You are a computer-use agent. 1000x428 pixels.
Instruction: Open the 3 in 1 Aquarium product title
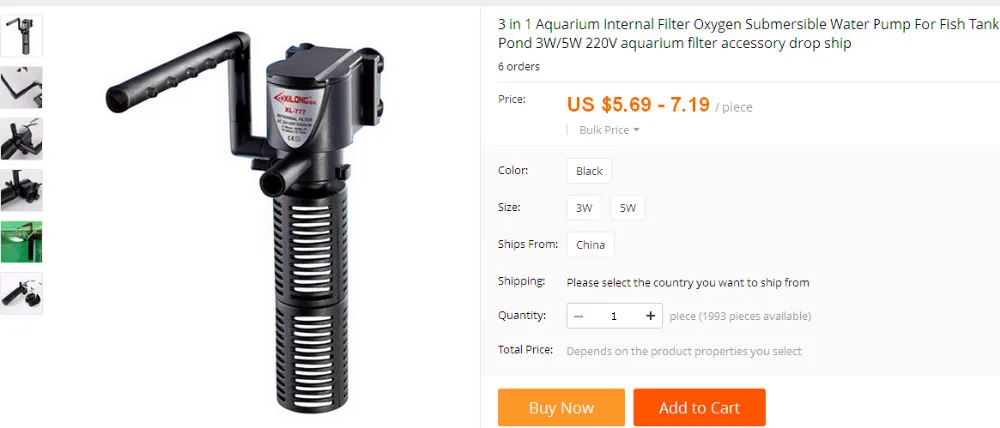[x=749, y=34]
